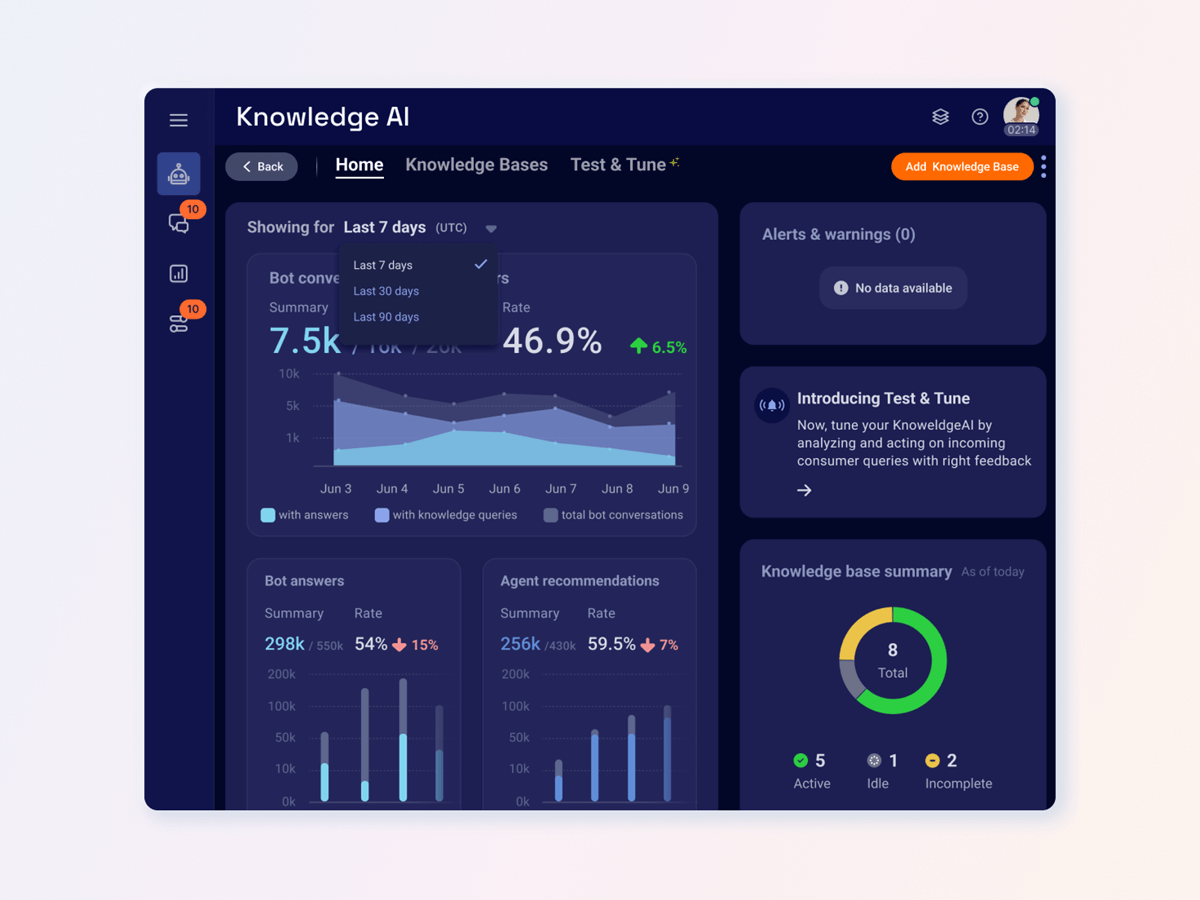The image size is (1200, 900).
Task: Open the help question mark icon
Action: point(980,117)
